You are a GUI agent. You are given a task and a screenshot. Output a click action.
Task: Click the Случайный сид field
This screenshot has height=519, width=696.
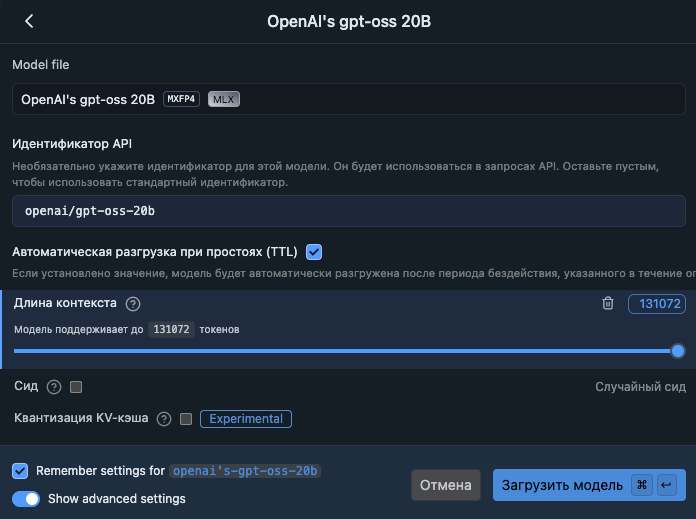(640, 387)
